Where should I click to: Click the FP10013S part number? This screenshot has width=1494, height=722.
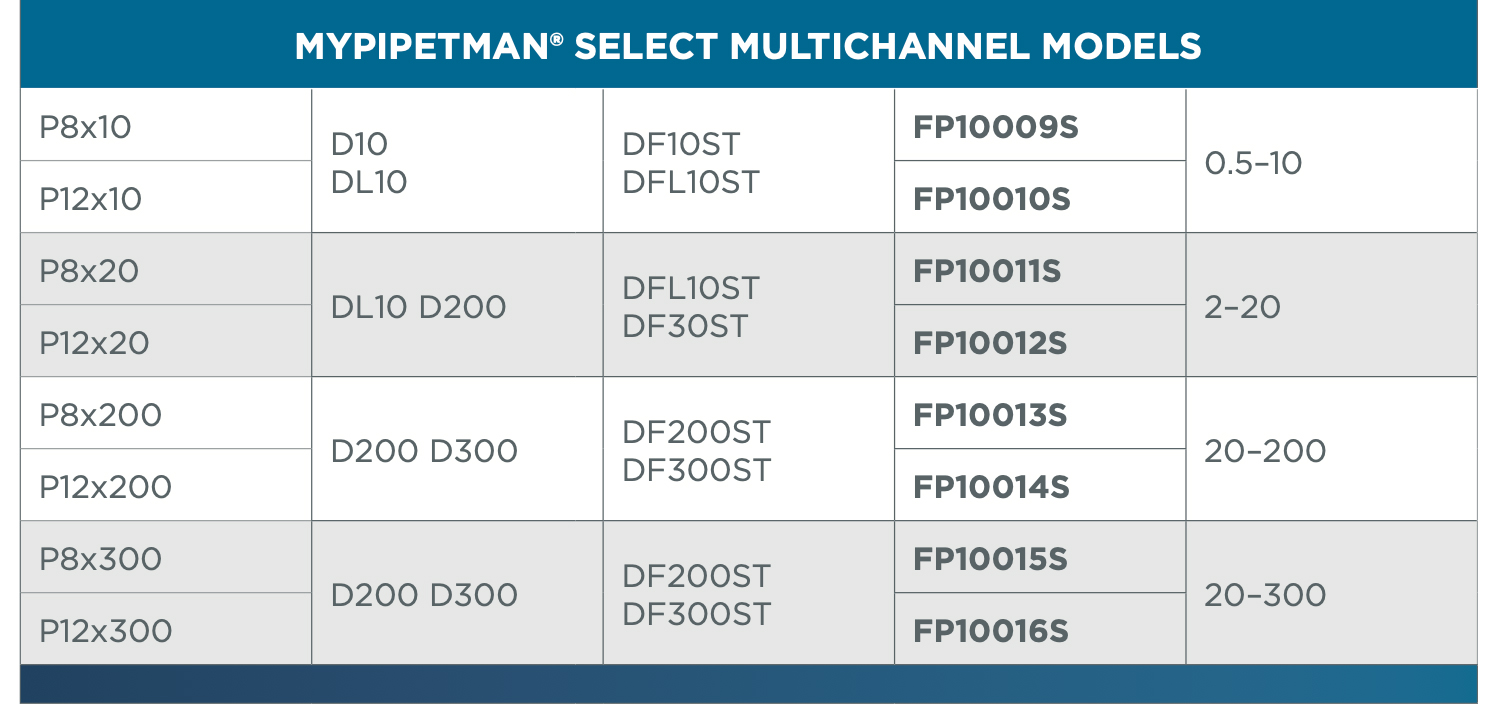(989, 415)
